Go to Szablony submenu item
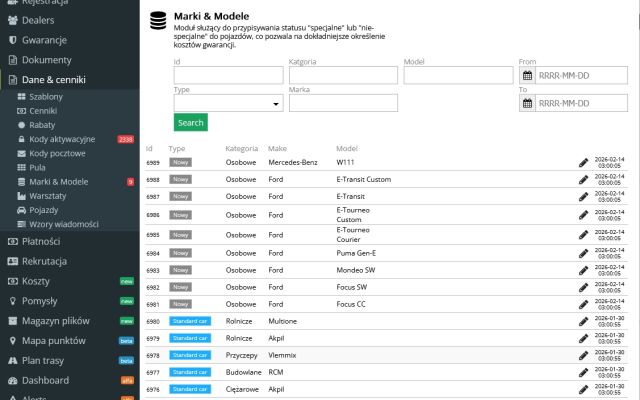The width and height of the screenshot is (640, 400). coord(52,96)
